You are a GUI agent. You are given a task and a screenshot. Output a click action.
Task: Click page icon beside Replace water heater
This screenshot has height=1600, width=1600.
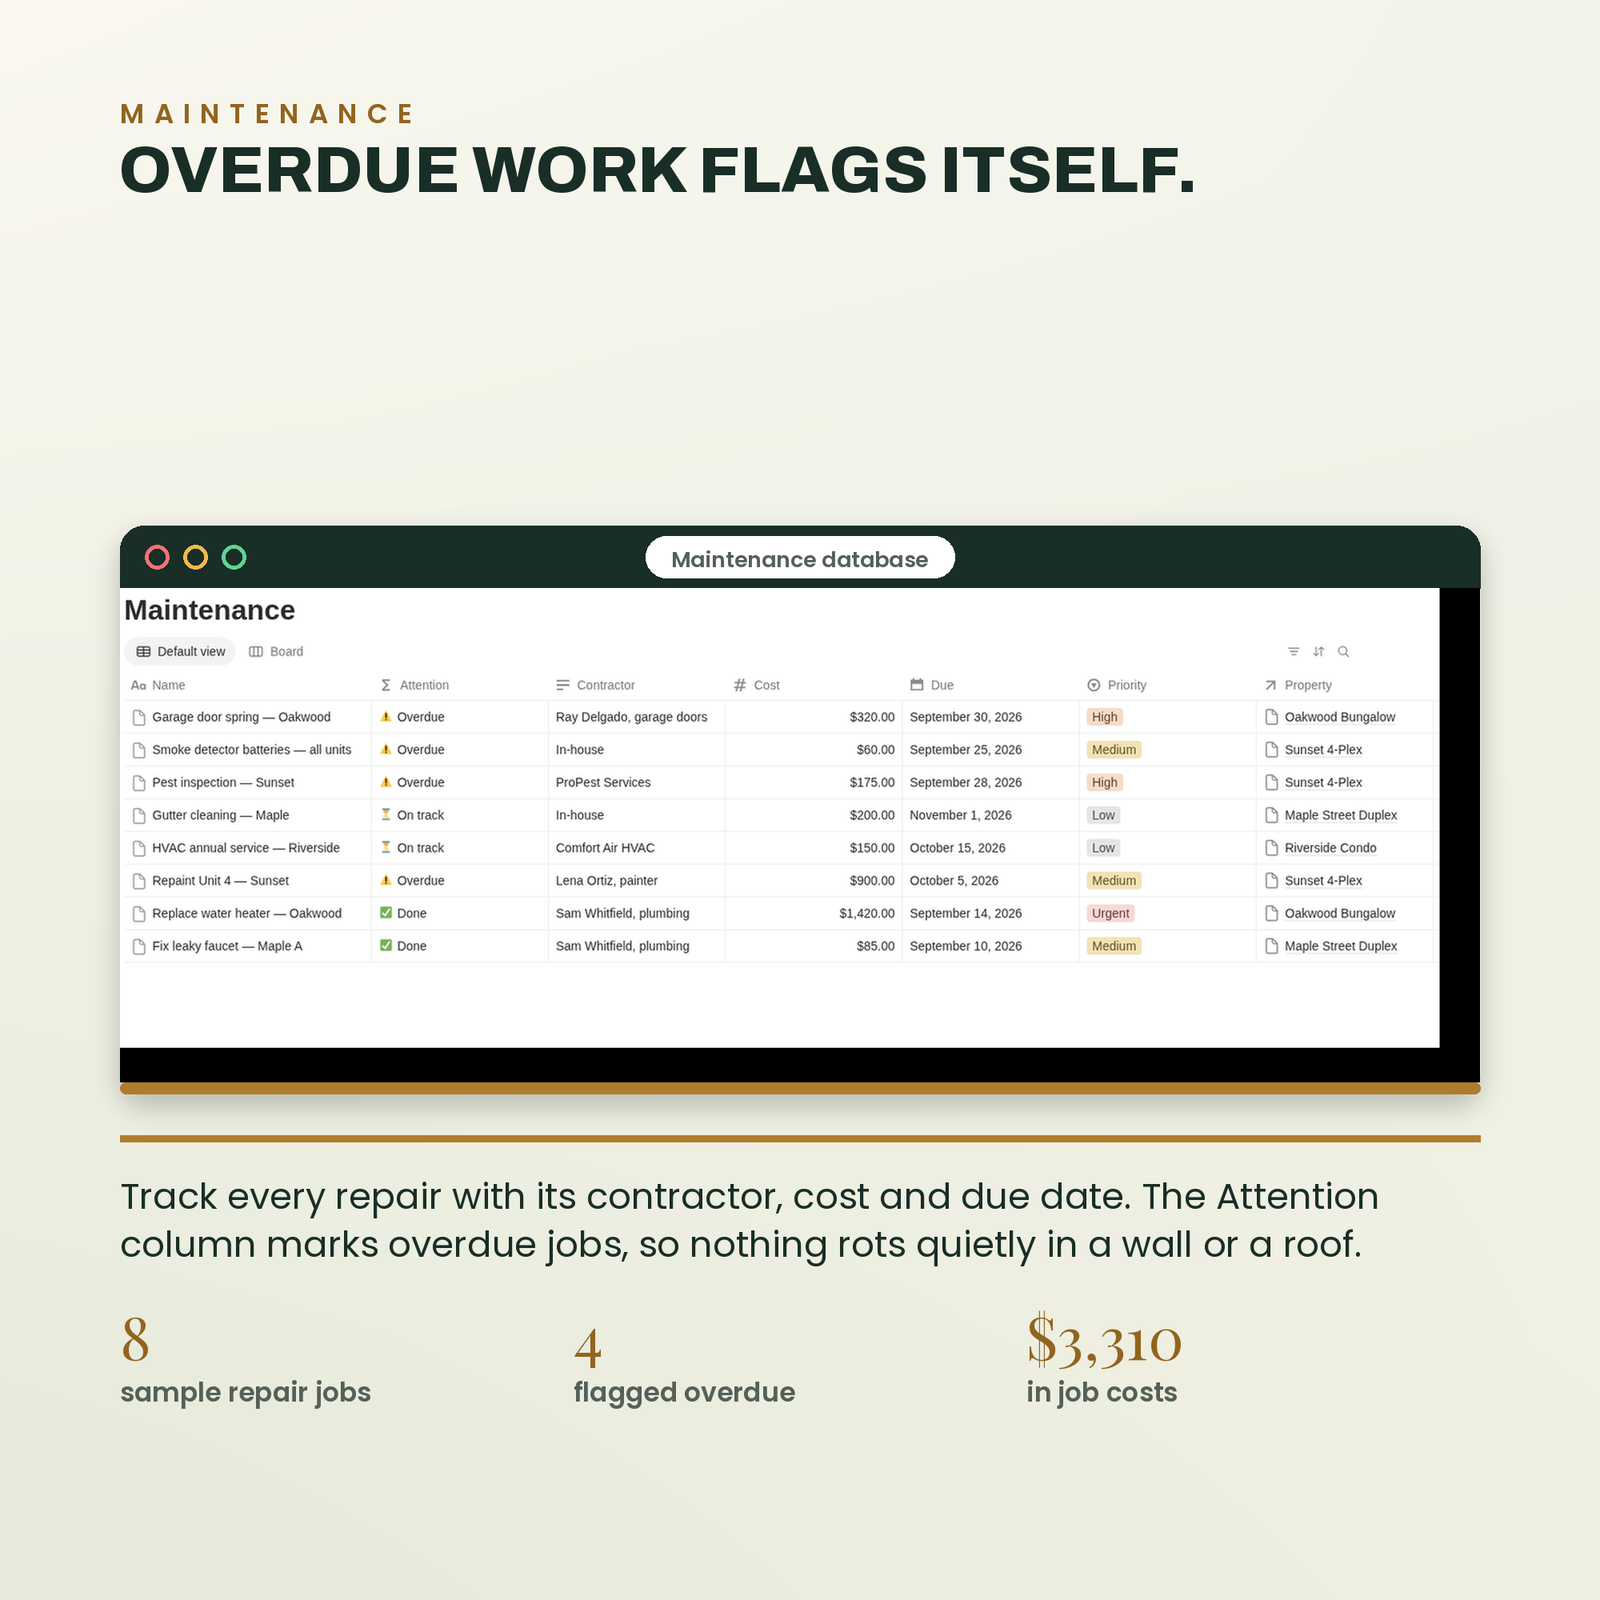[139, 914]
